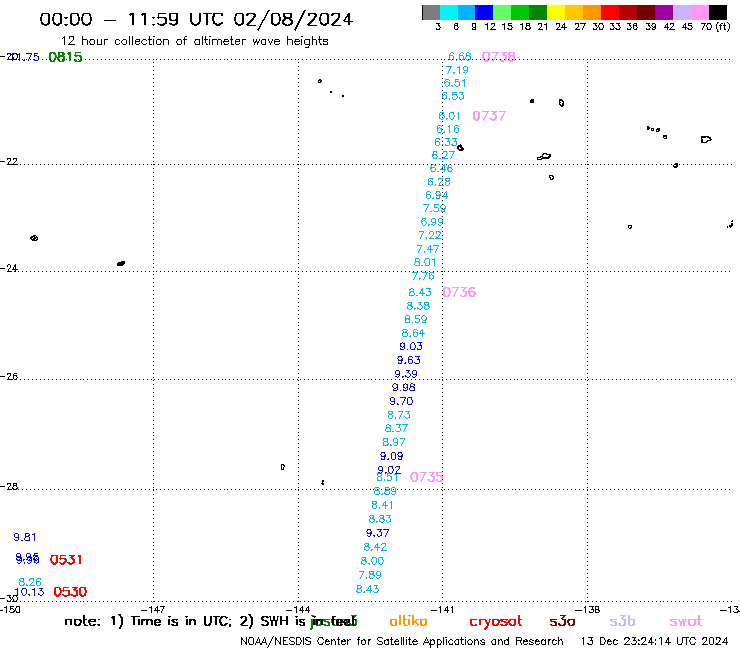Image resolution: width=740 pixels, height=650 pixels.
Task: Click the longitude axis label '-138'
Action: pyautogui.click(x=588, y=609)
